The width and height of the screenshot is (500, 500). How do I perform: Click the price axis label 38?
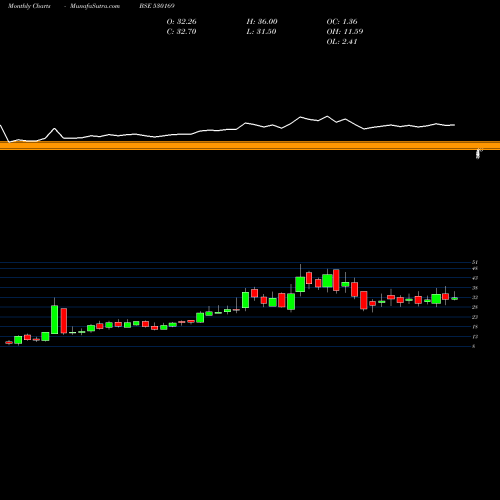point(475,288)
